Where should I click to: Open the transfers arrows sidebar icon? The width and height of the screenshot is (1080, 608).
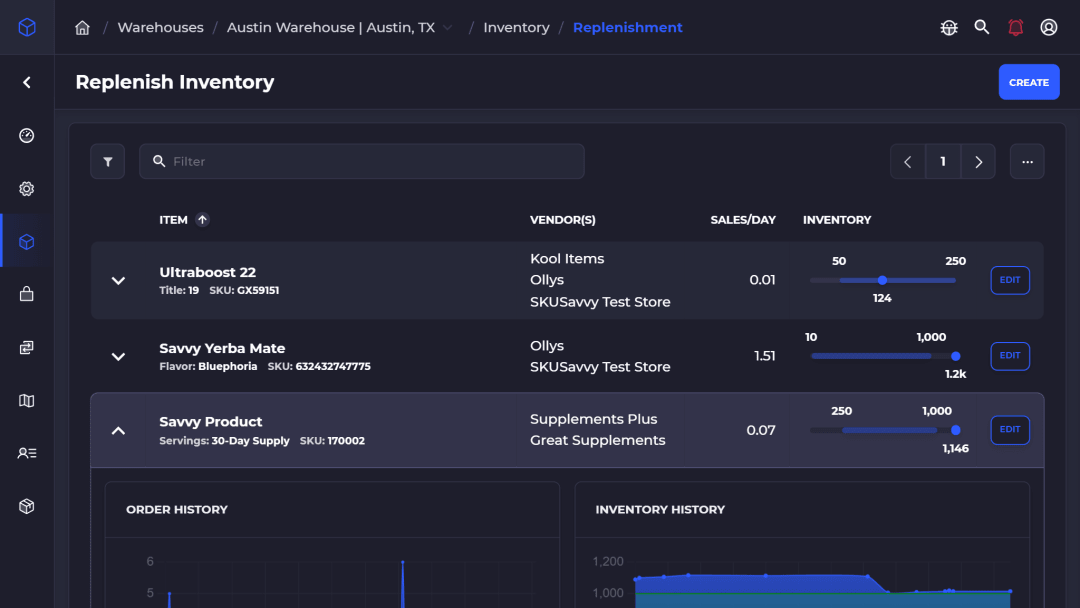[27, 348]
